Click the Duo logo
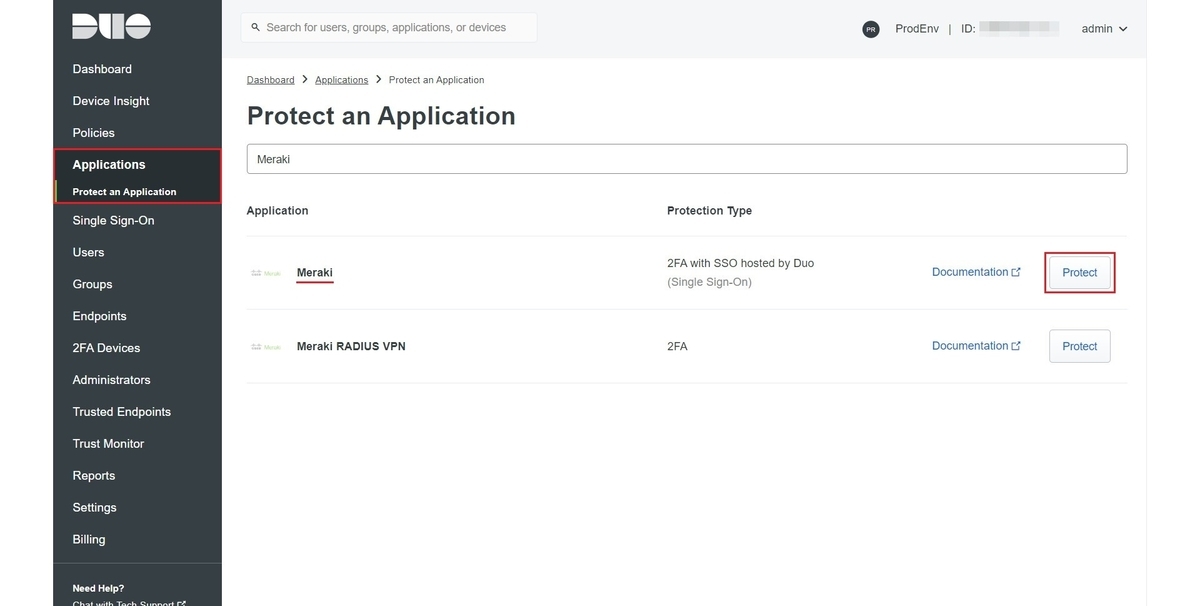Screen dimensions: 1200x606 111,27
